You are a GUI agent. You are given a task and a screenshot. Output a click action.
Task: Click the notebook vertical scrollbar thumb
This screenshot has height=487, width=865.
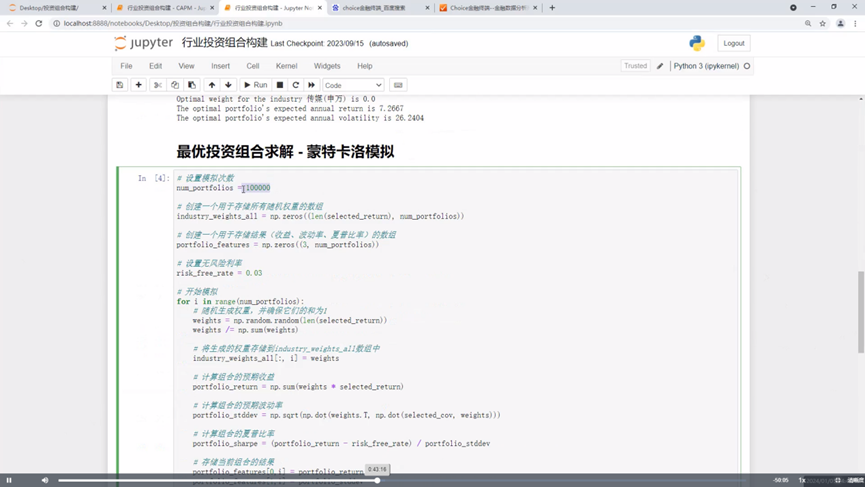tap(861, 312)
